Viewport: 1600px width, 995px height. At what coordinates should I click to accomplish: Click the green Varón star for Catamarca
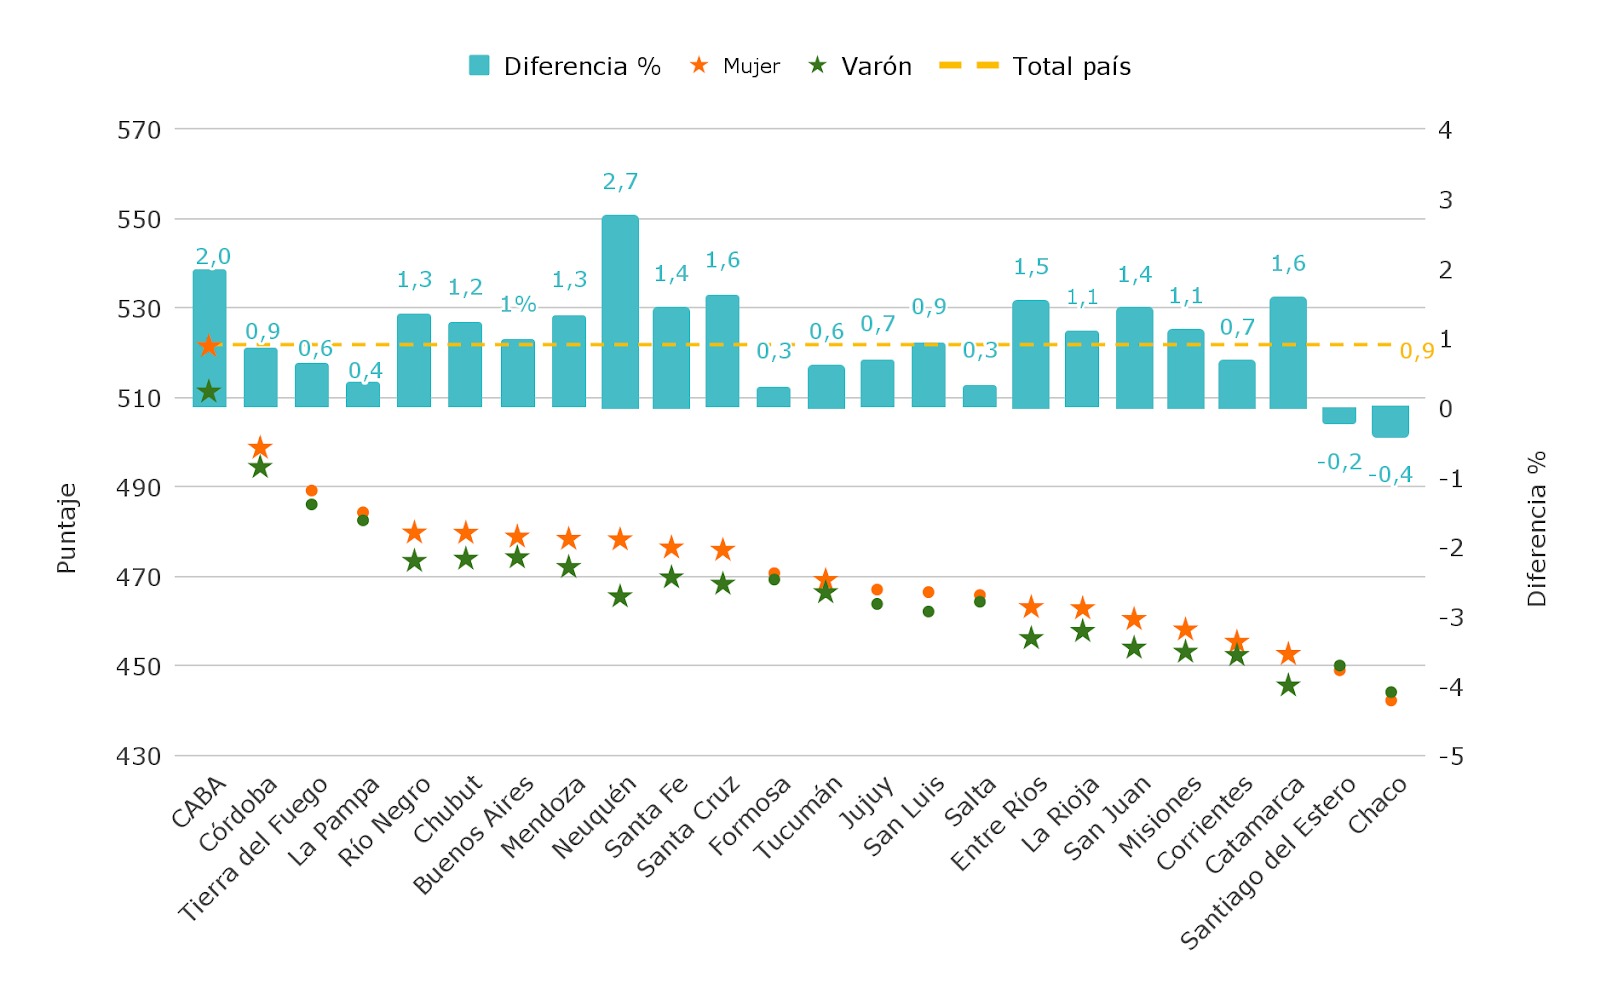point(1288,685)
